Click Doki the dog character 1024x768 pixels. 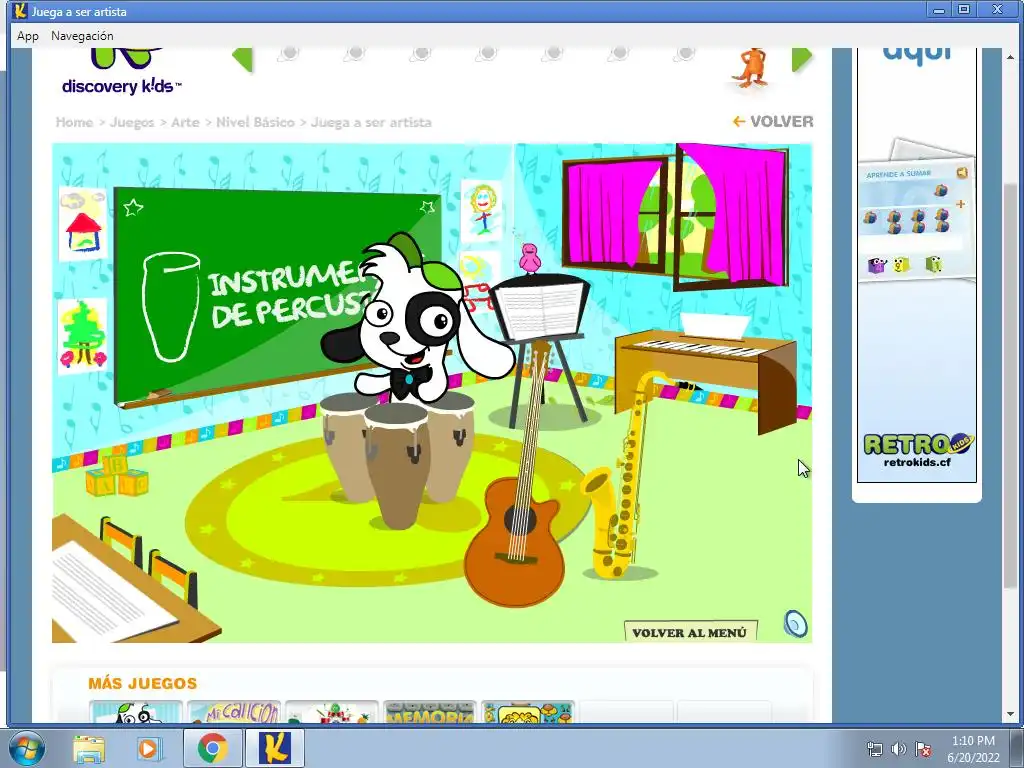(x=418, y=320)
